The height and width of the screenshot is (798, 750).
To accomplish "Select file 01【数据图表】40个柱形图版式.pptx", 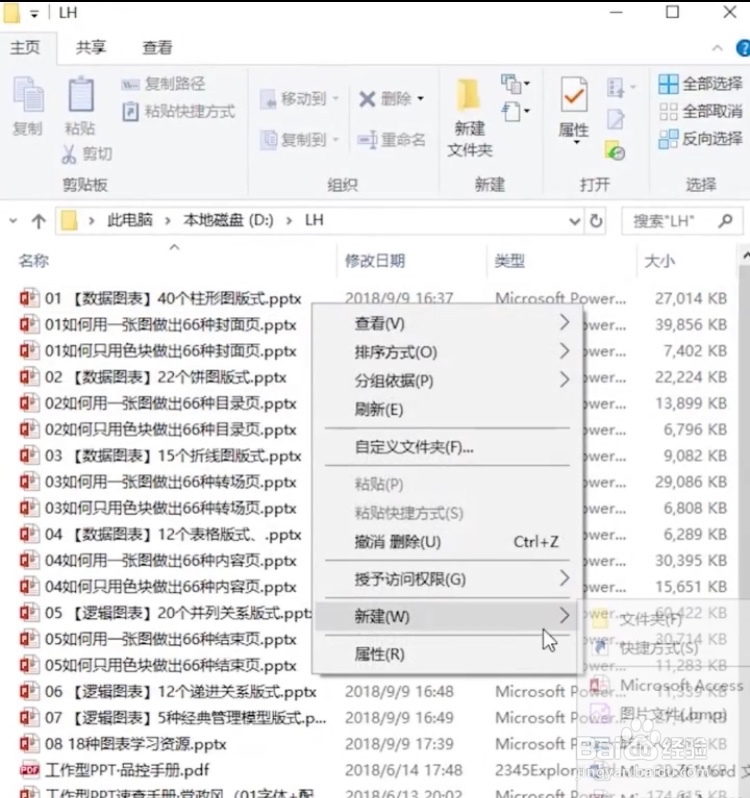I will click(x=174, y=298).
